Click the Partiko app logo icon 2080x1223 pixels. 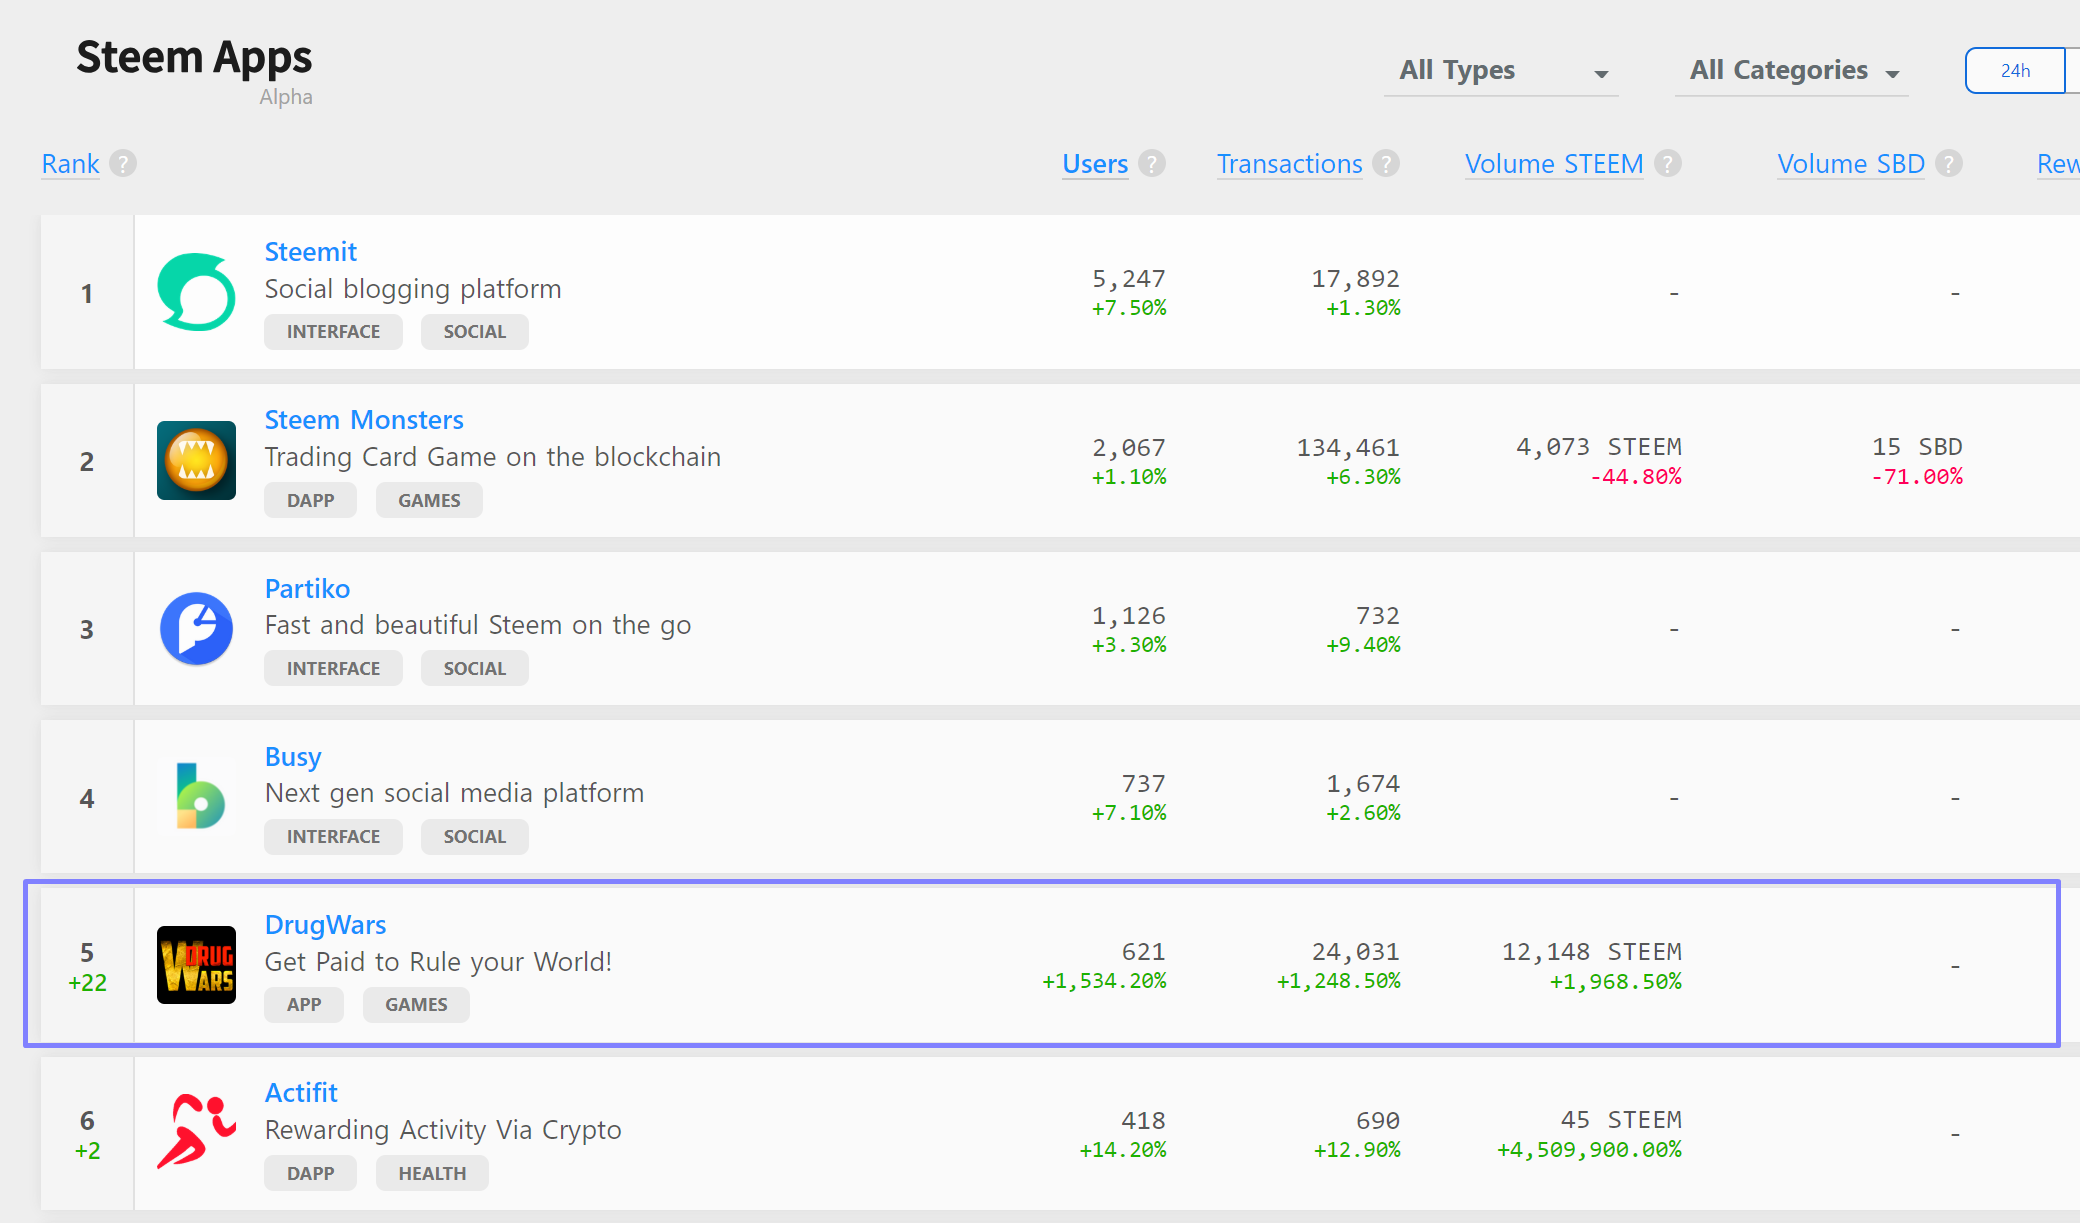pos(196,628)
